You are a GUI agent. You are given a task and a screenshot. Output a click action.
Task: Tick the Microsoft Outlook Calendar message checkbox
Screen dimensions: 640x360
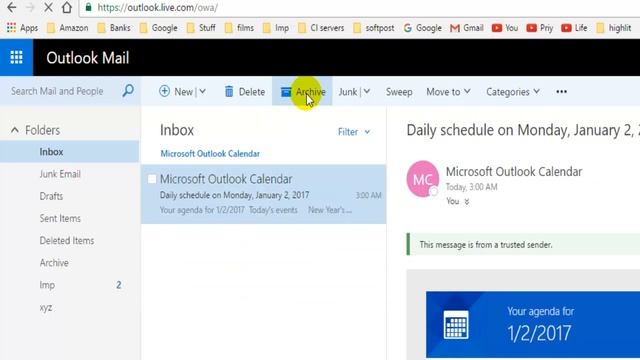(x=152, y=179)
